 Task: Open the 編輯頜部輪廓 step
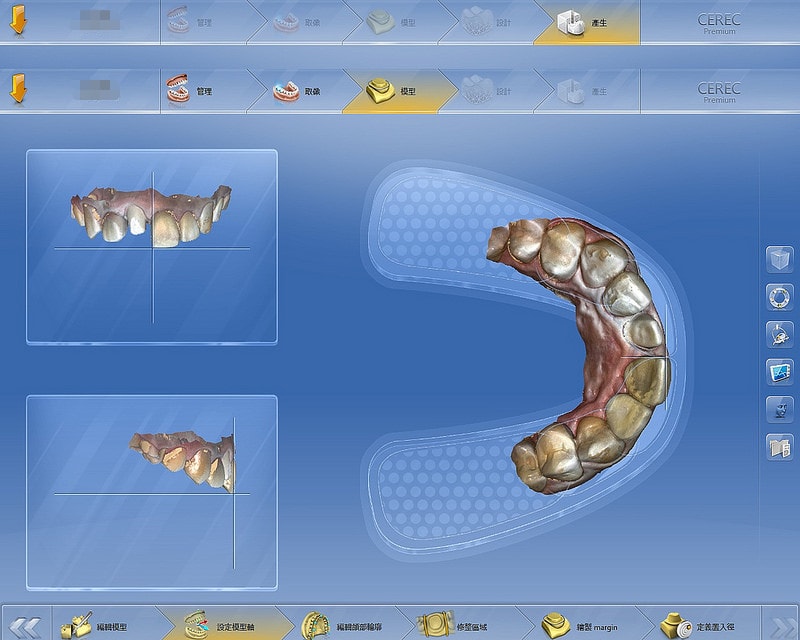(345, 626)
